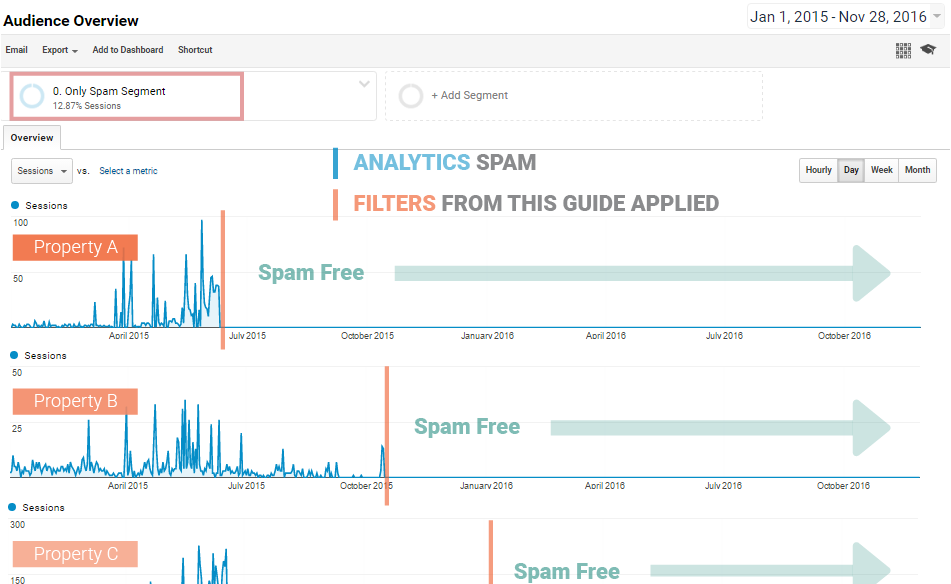
Task: Click the Only Spam Segment circle icon
Action: coord(32,96)
